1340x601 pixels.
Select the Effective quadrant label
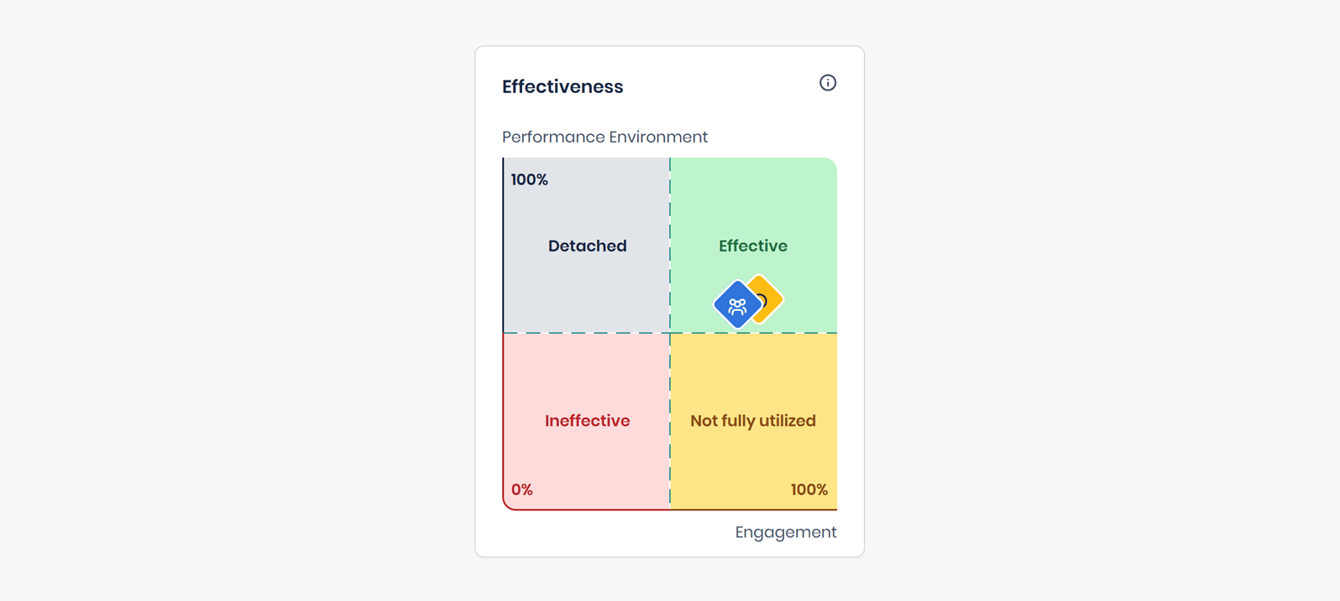753,246
